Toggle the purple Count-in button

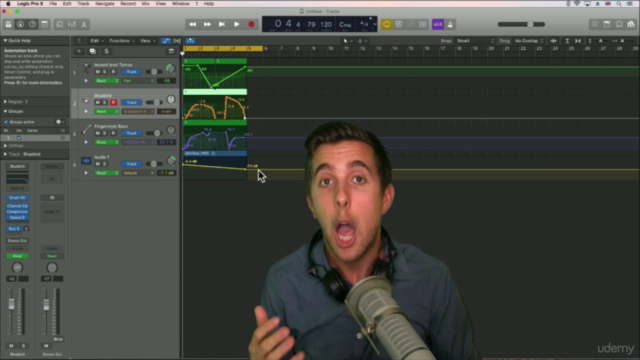438,24
